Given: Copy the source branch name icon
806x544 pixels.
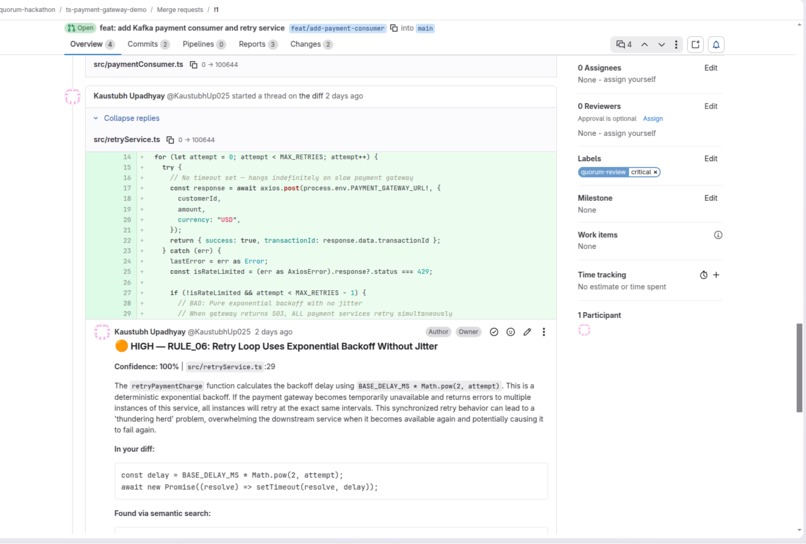Looking at the screenshot, I should [394, 28].
